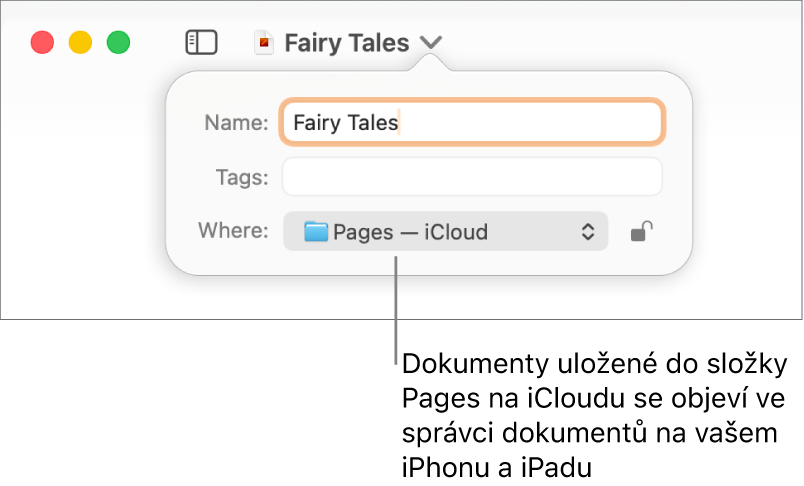Click the blue Pages folder icon
This screenshot has width=804, height=486.
[x=315, y=231]
